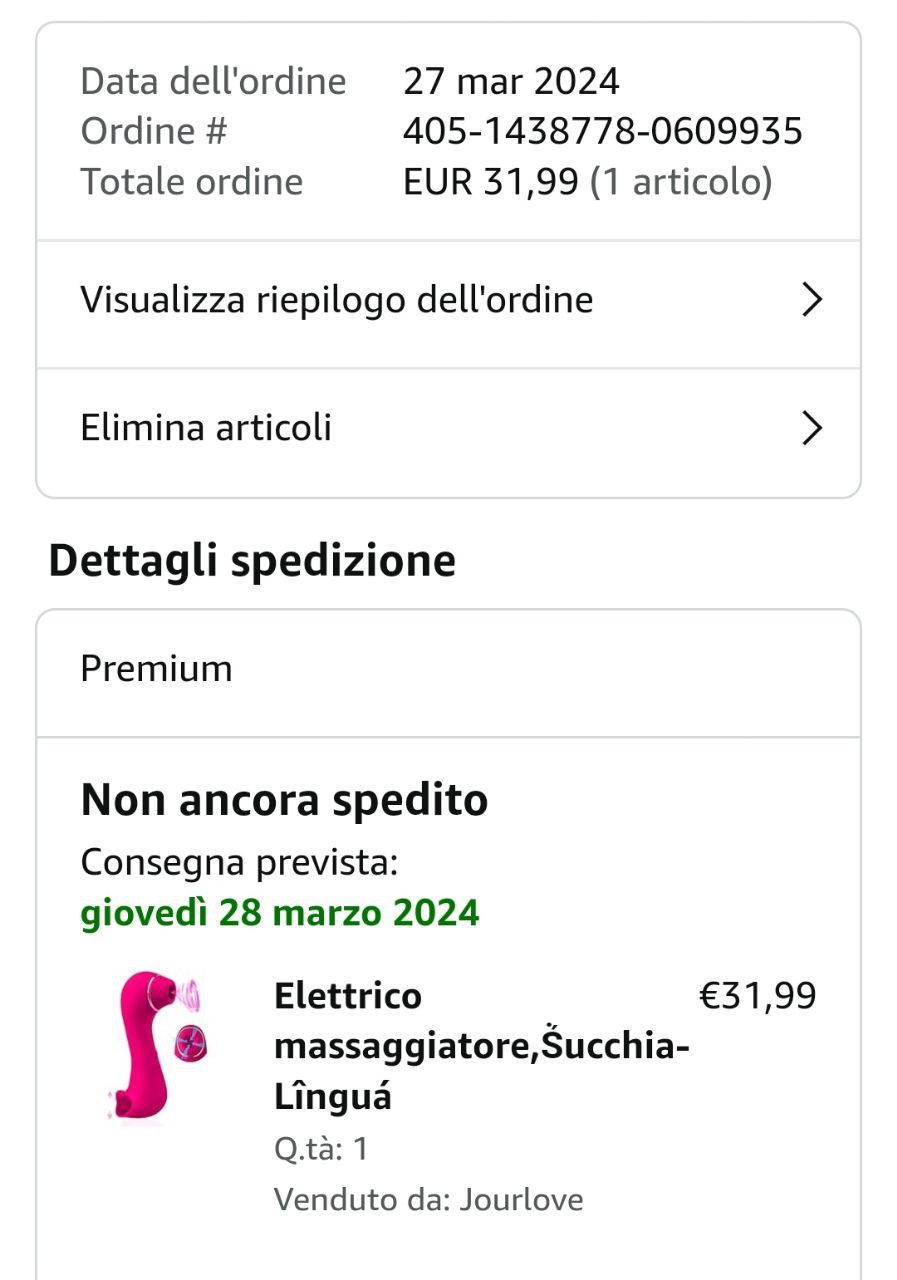This screenshot has height=1280, width=897.
Task: Select the Premium shipping label
Action: point(156,669)
